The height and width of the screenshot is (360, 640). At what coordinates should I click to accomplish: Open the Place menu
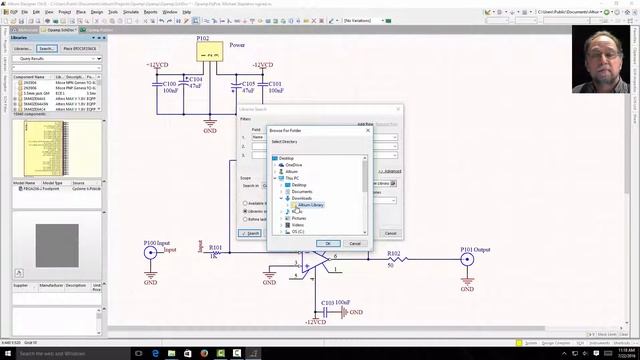point(81,12)
